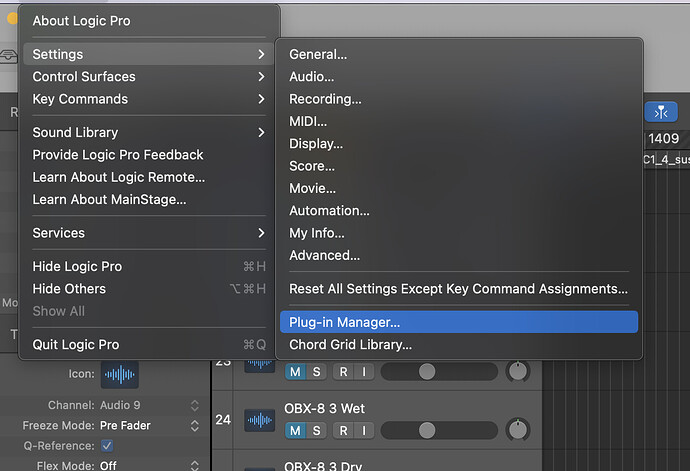Screen dimensions: 690x471
Task: Expand Services submenu arrow
Action: coord(261,233)
